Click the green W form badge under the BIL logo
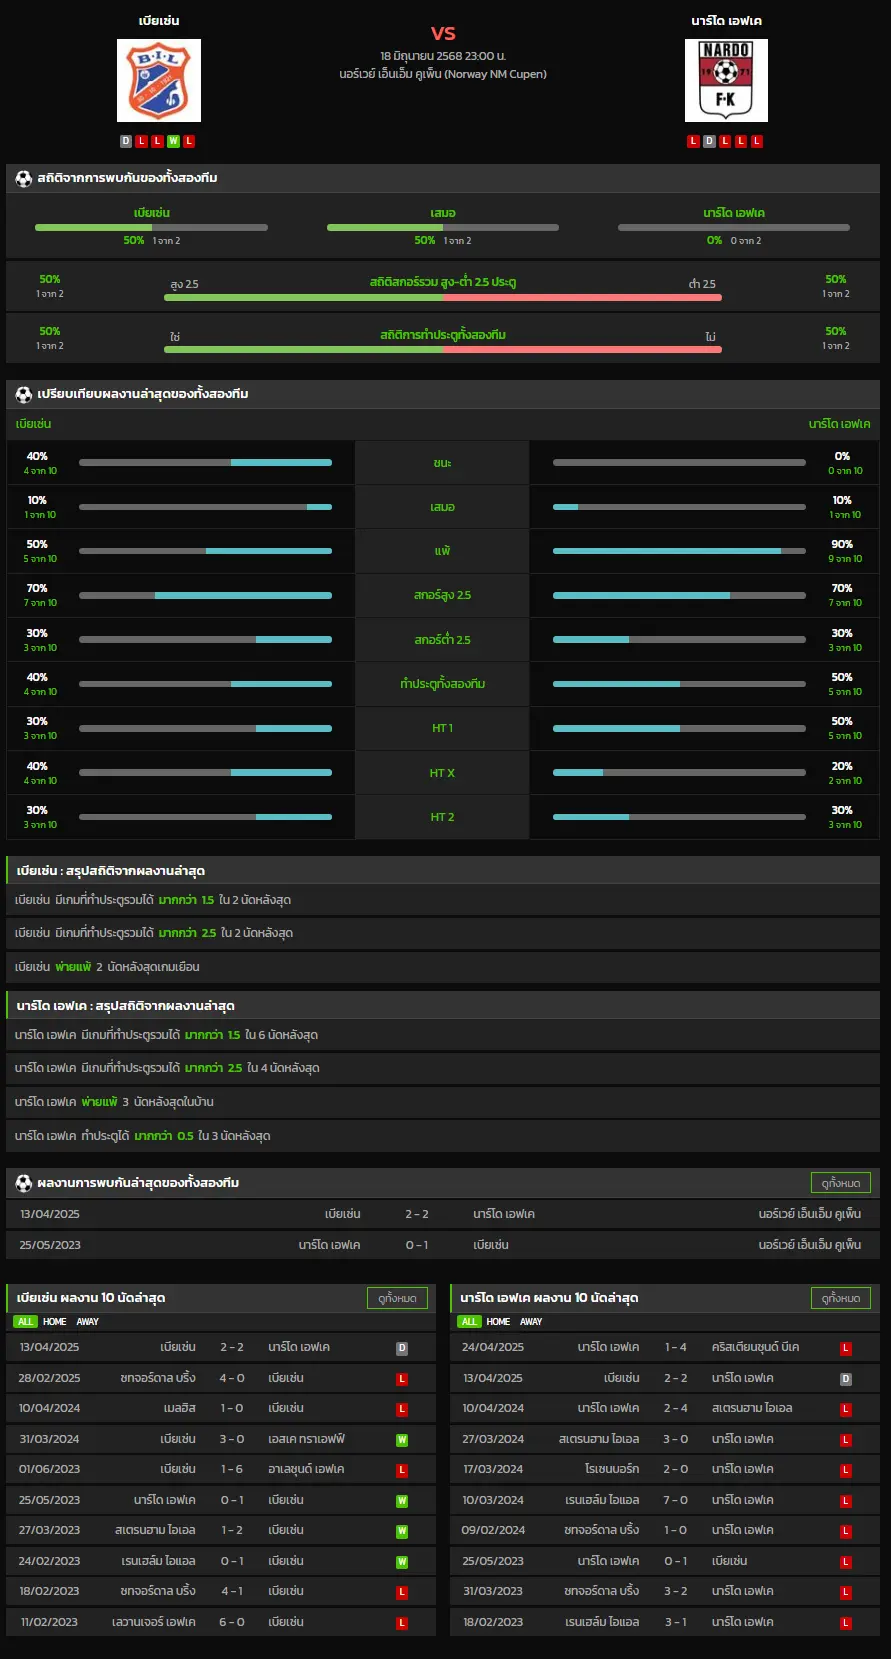 (173, 141)
